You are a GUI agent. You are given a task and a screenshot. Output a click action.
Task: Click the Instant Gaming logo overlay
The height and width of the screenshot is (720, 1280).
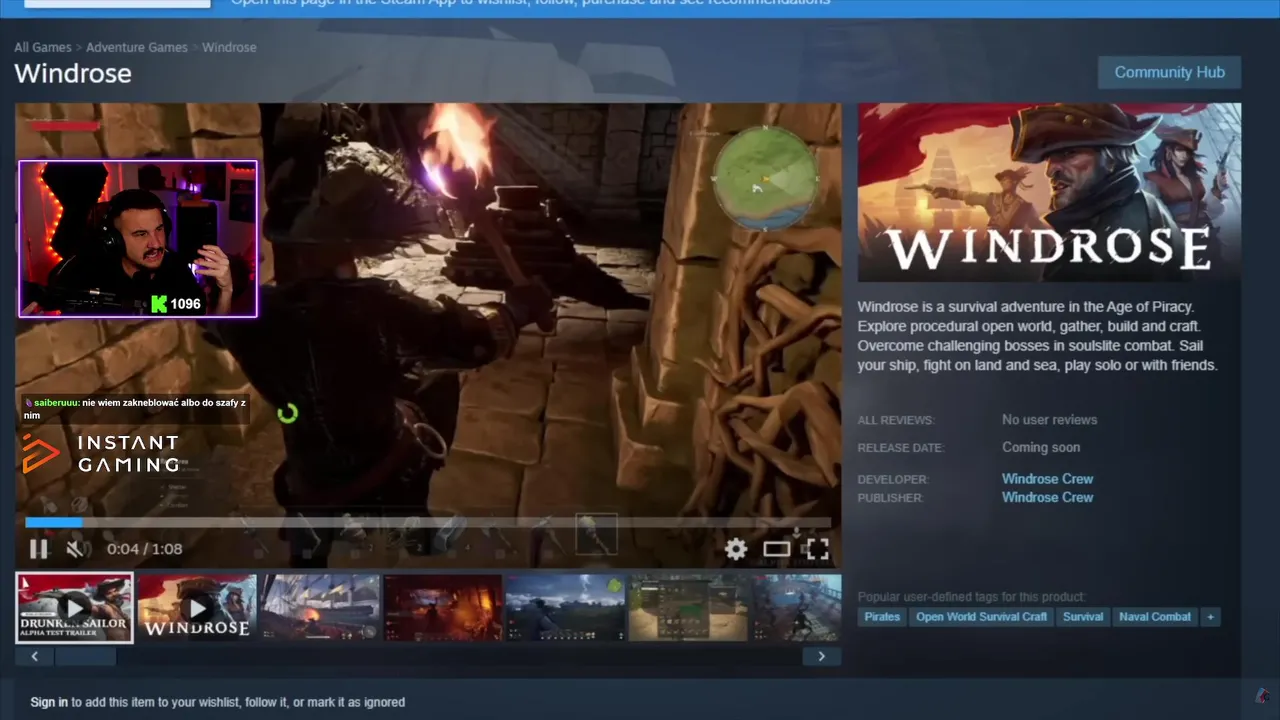coord(100,453)
